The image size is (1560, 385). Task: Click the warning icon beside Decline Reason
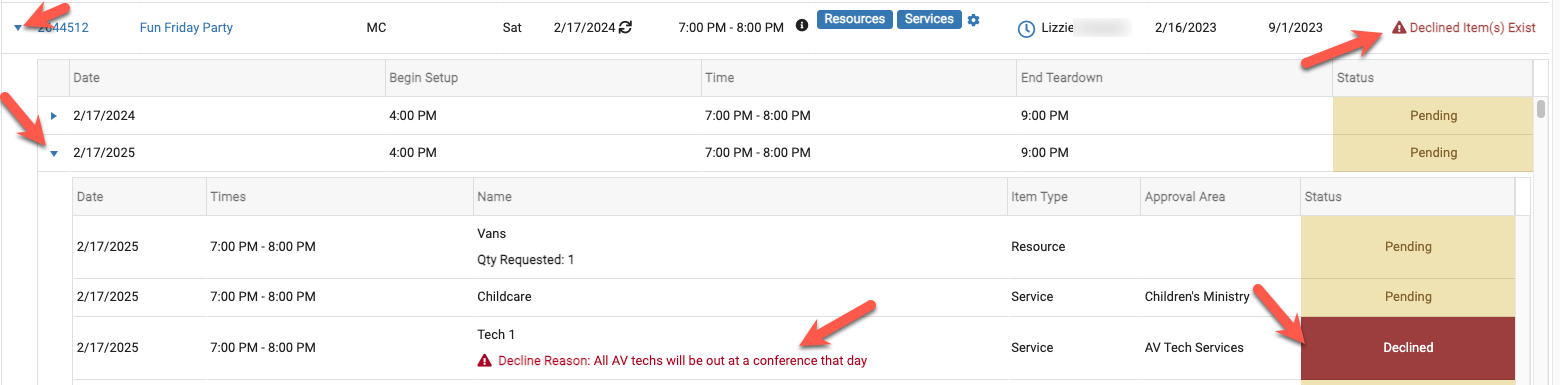point(485,361)
